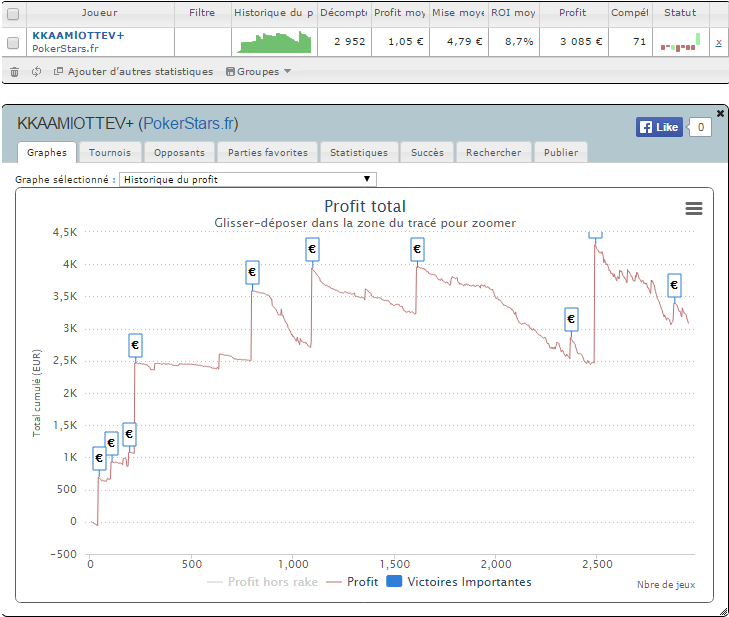Open PokerStars.fr link in panel title
The height and width of the screenshot is (617, 729).
[x=189, y=124]
